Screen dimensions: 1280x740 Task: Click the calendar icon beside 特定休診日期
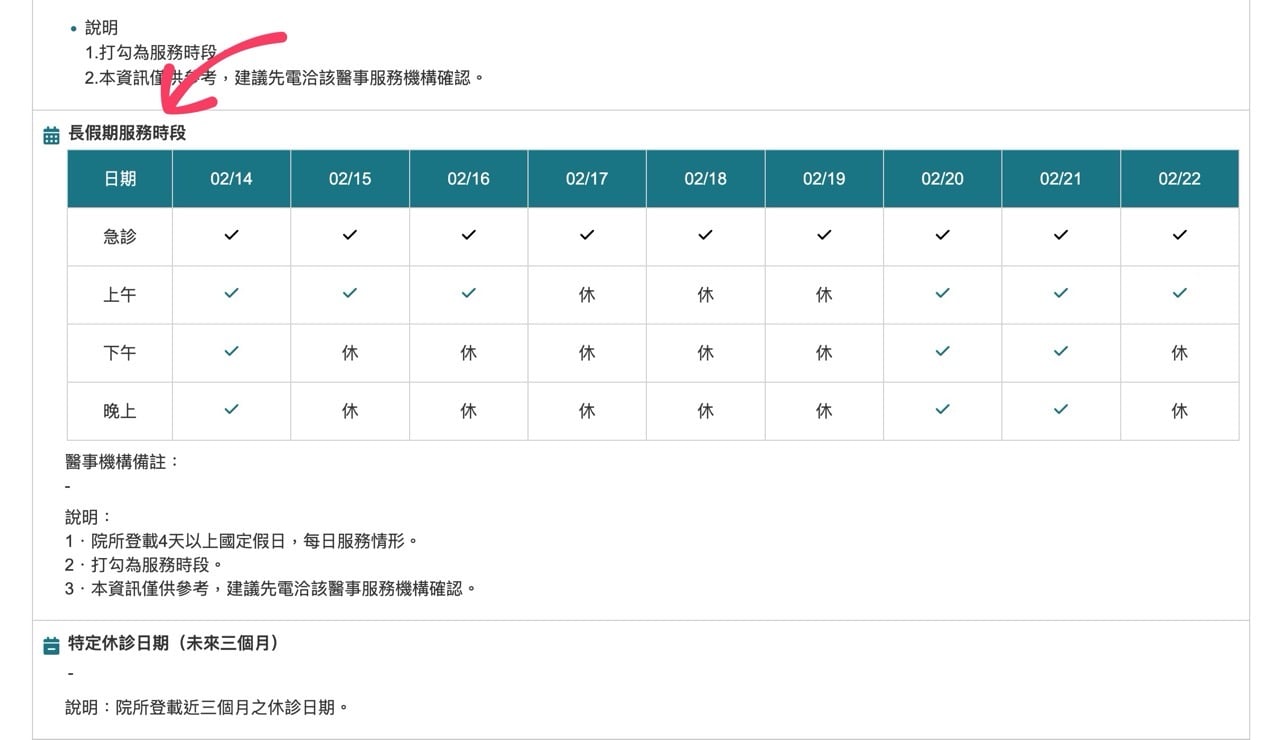click(49, 645)
